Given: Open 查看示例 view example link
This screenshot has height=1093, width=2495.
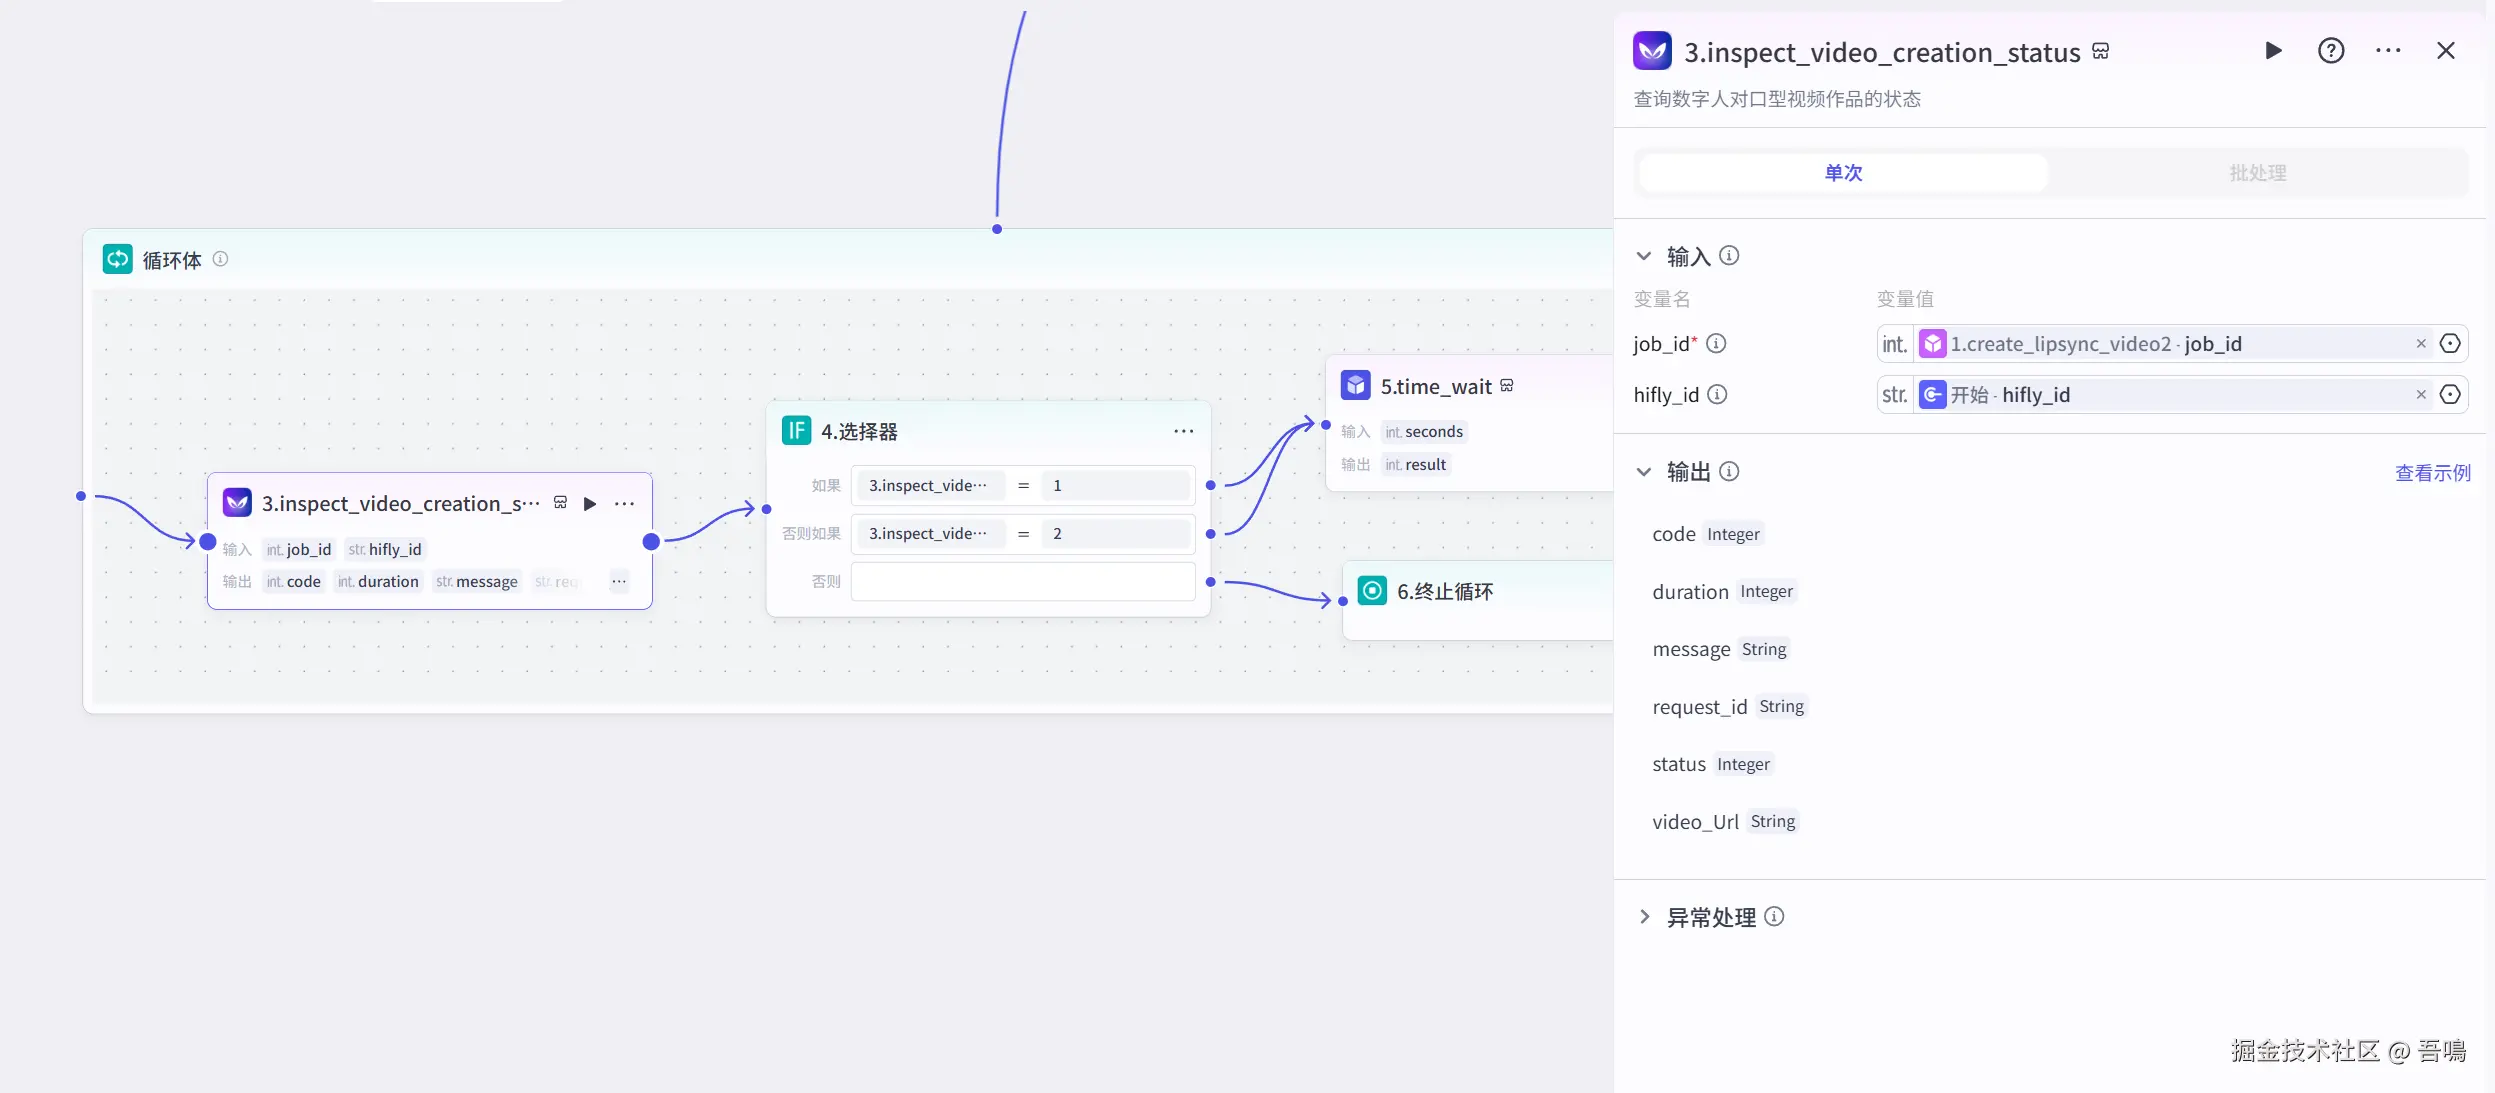Looking at the screenshot, I should point(2432,473).
